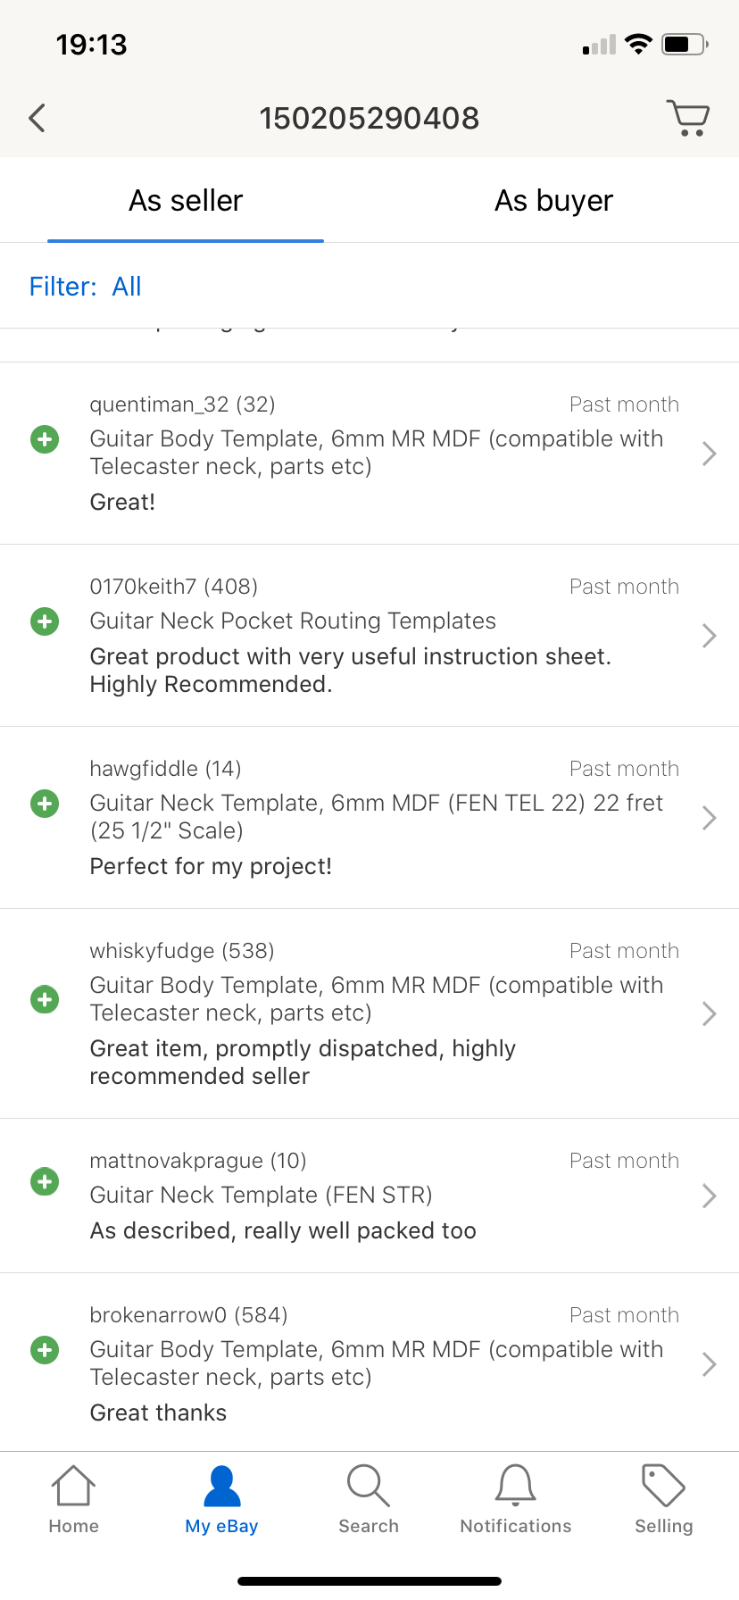Tap the back arrow icon
The image size is (739, 1600).
[37, 118]
